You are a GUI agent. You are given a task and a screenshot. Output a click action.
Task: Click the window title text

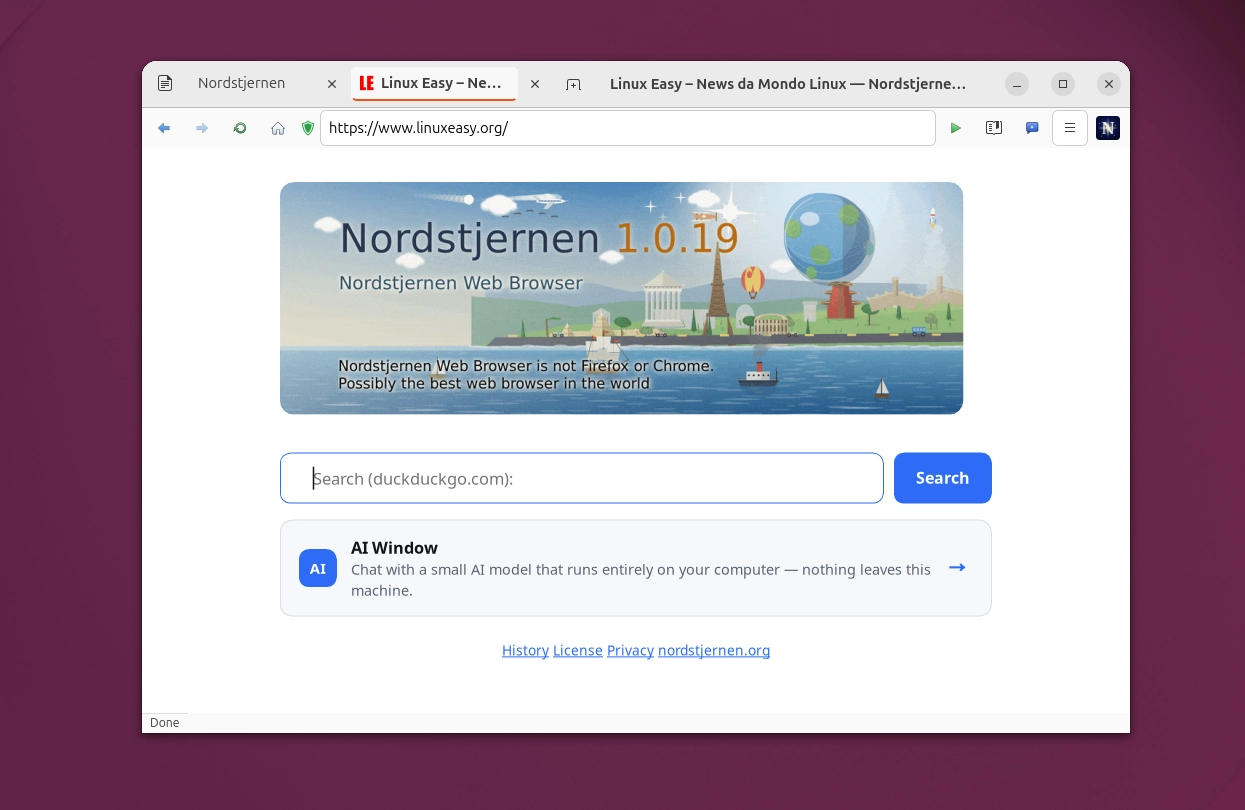(788, 84)
